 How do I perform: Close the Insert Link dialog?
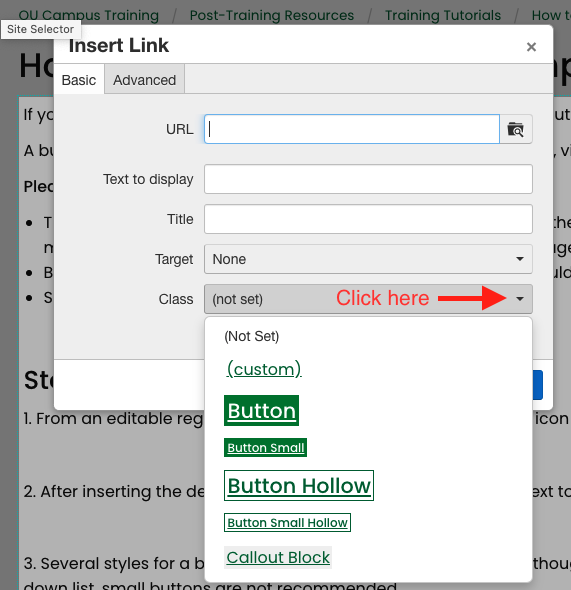point(531,47)
